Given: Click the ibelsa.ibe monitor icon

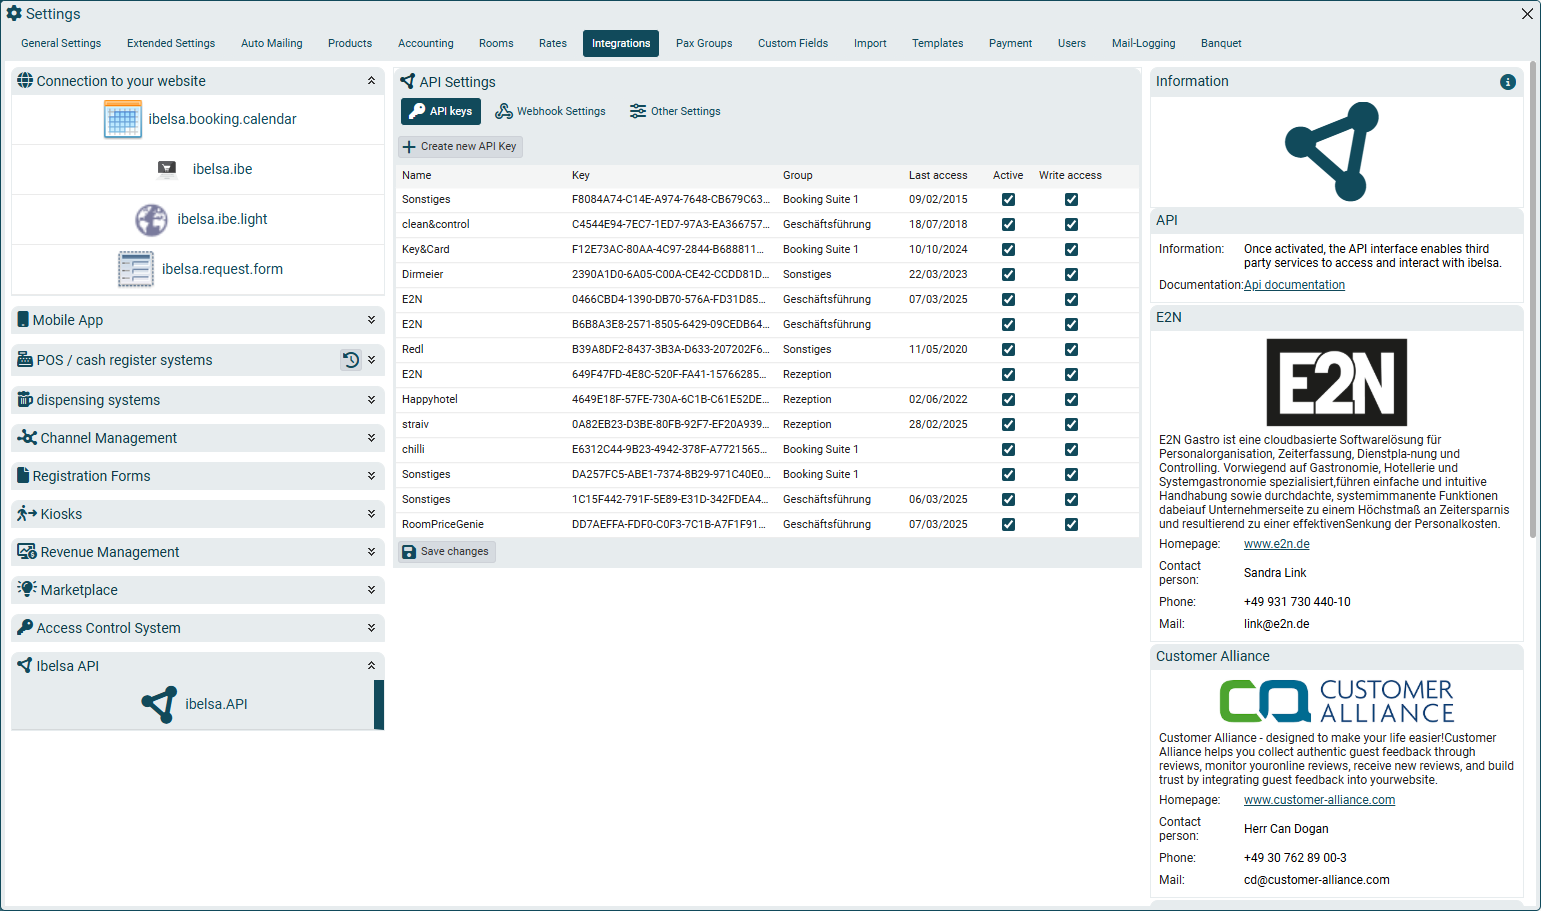Looking at the screenshot, I should click(x=167, y=169).
